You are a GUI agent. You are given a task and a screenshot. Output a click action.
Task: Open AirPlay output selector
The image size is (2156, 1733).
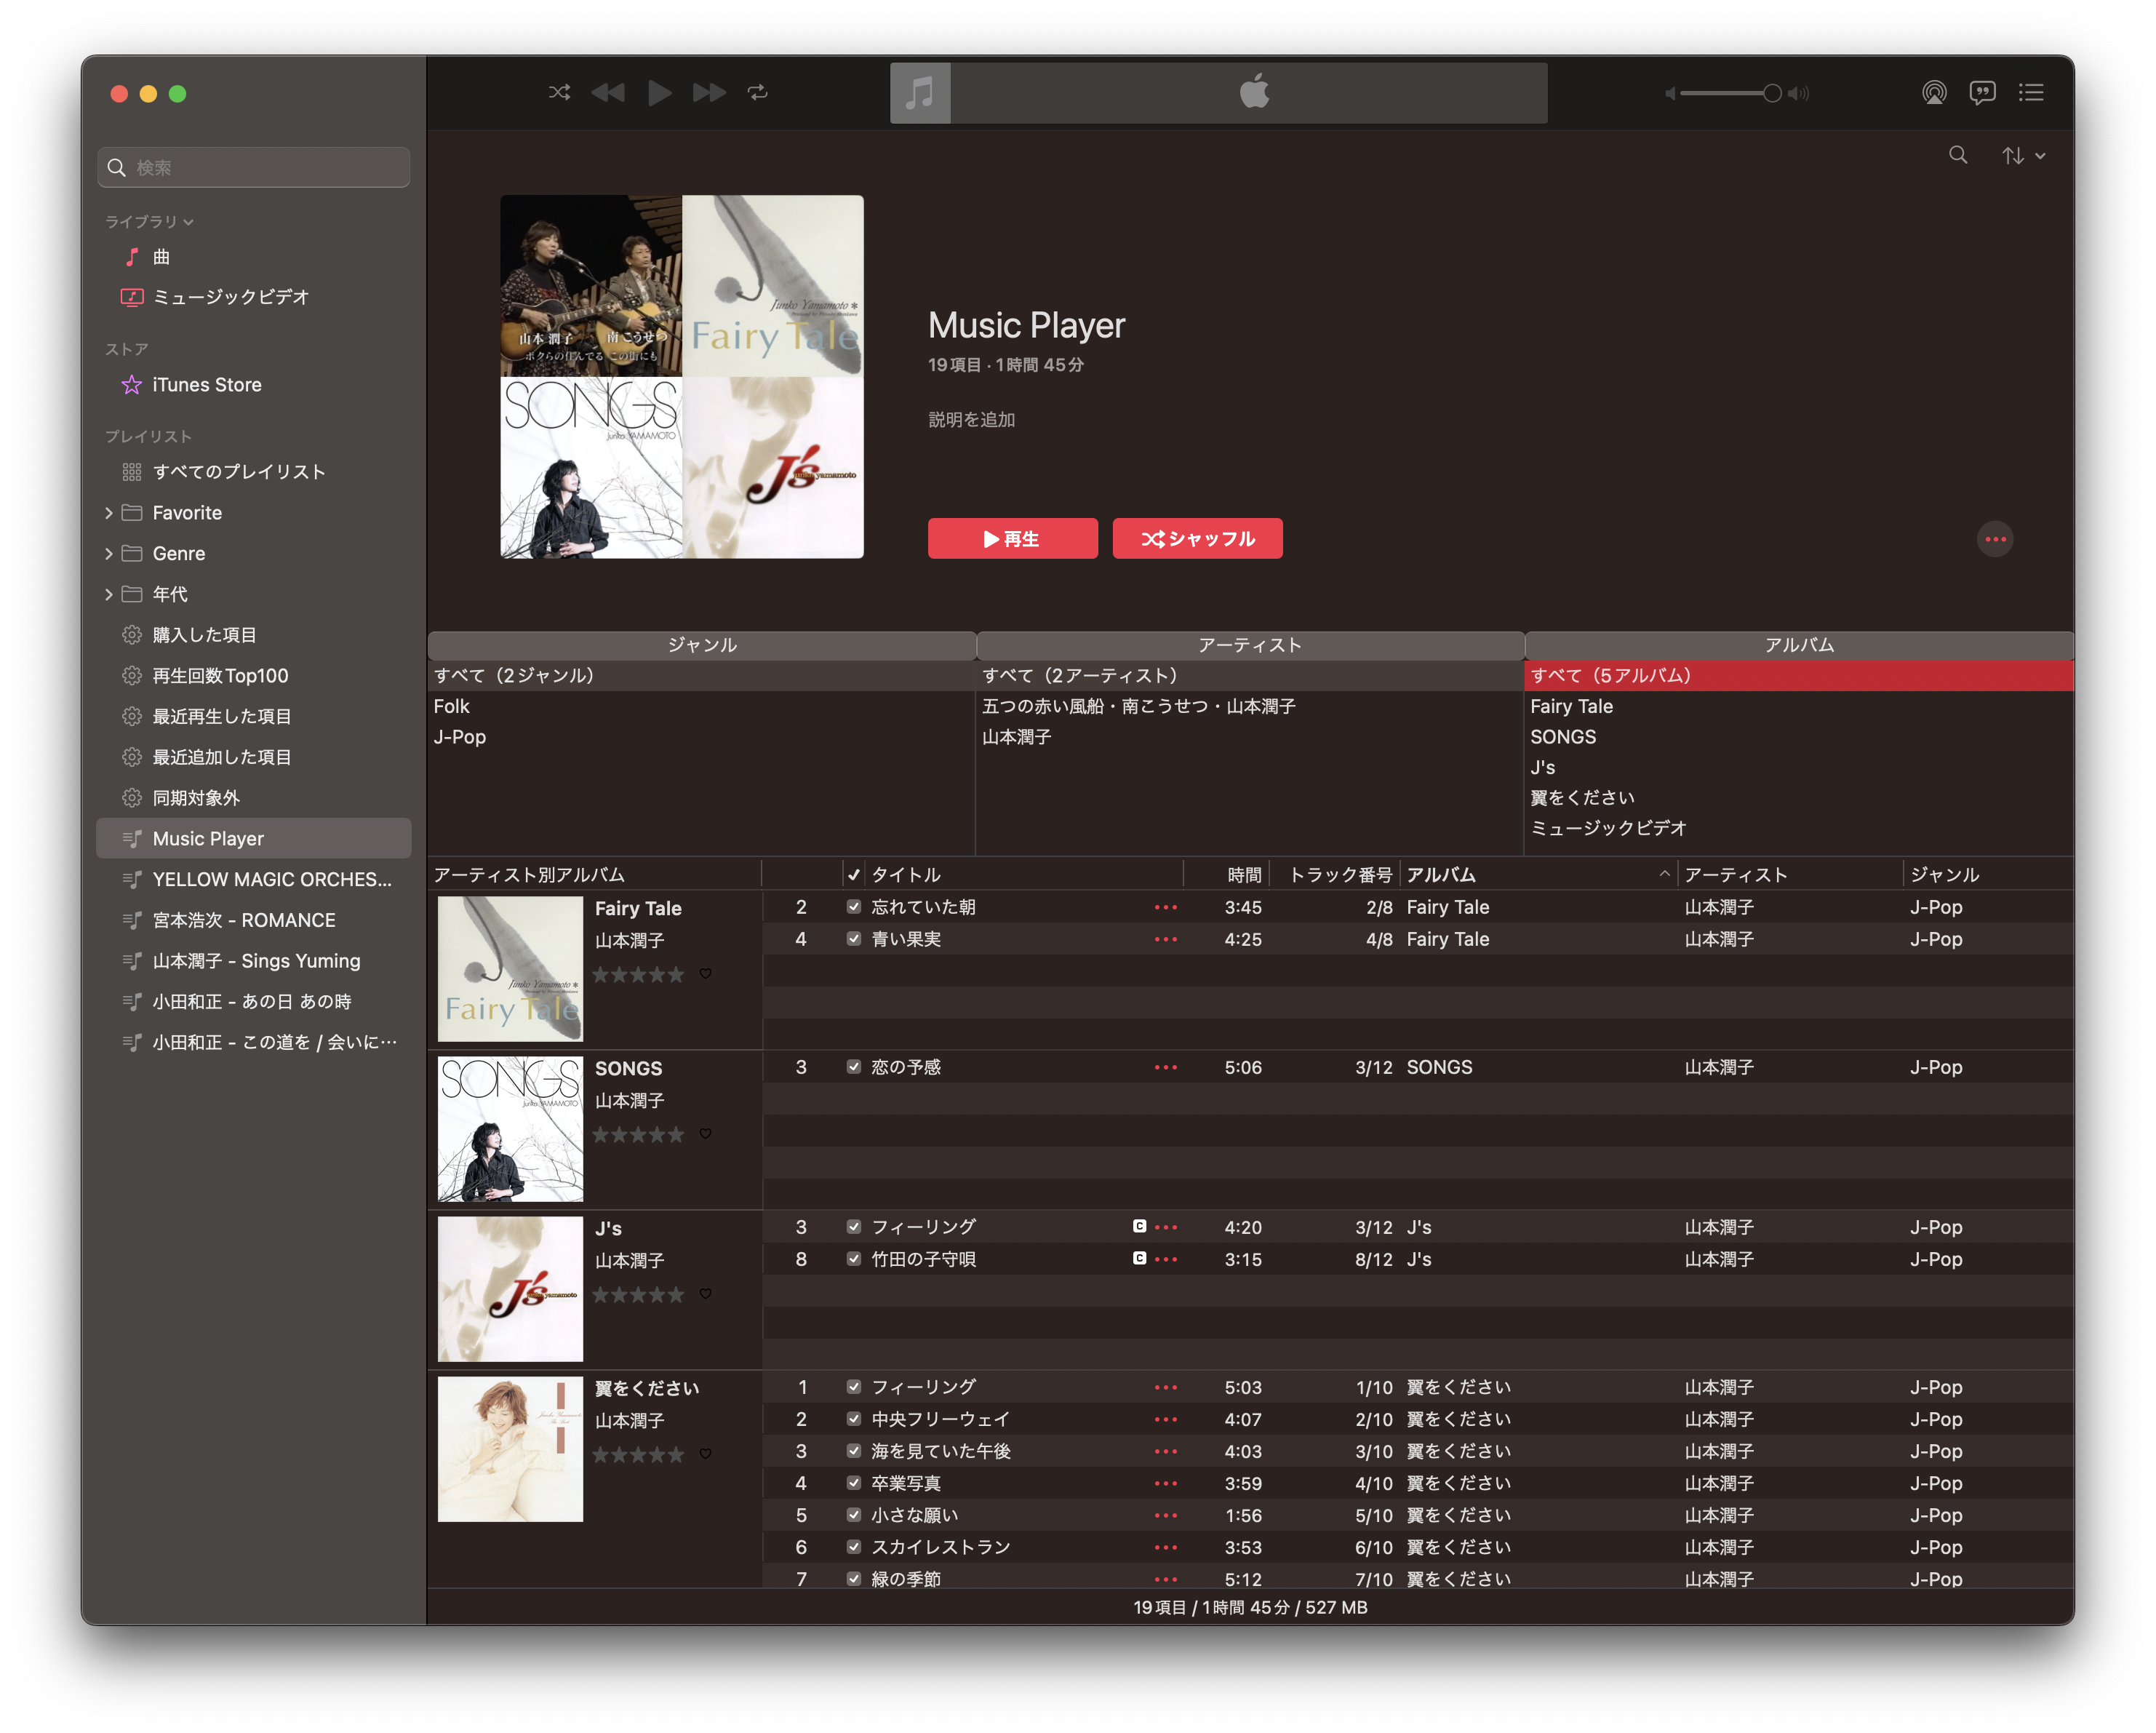(x=1934, y=93)
